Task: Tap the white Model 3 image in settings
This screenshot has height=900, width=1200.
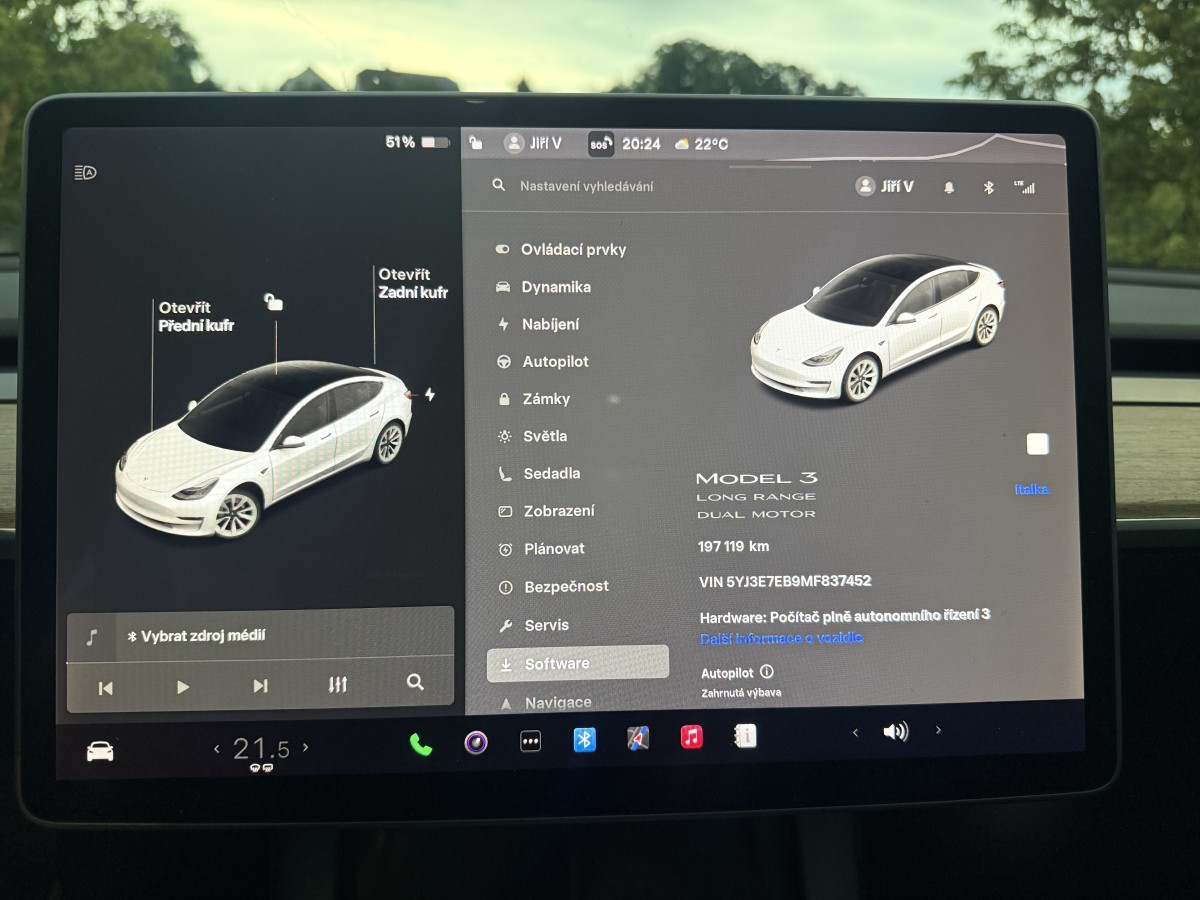Action: 876,327
